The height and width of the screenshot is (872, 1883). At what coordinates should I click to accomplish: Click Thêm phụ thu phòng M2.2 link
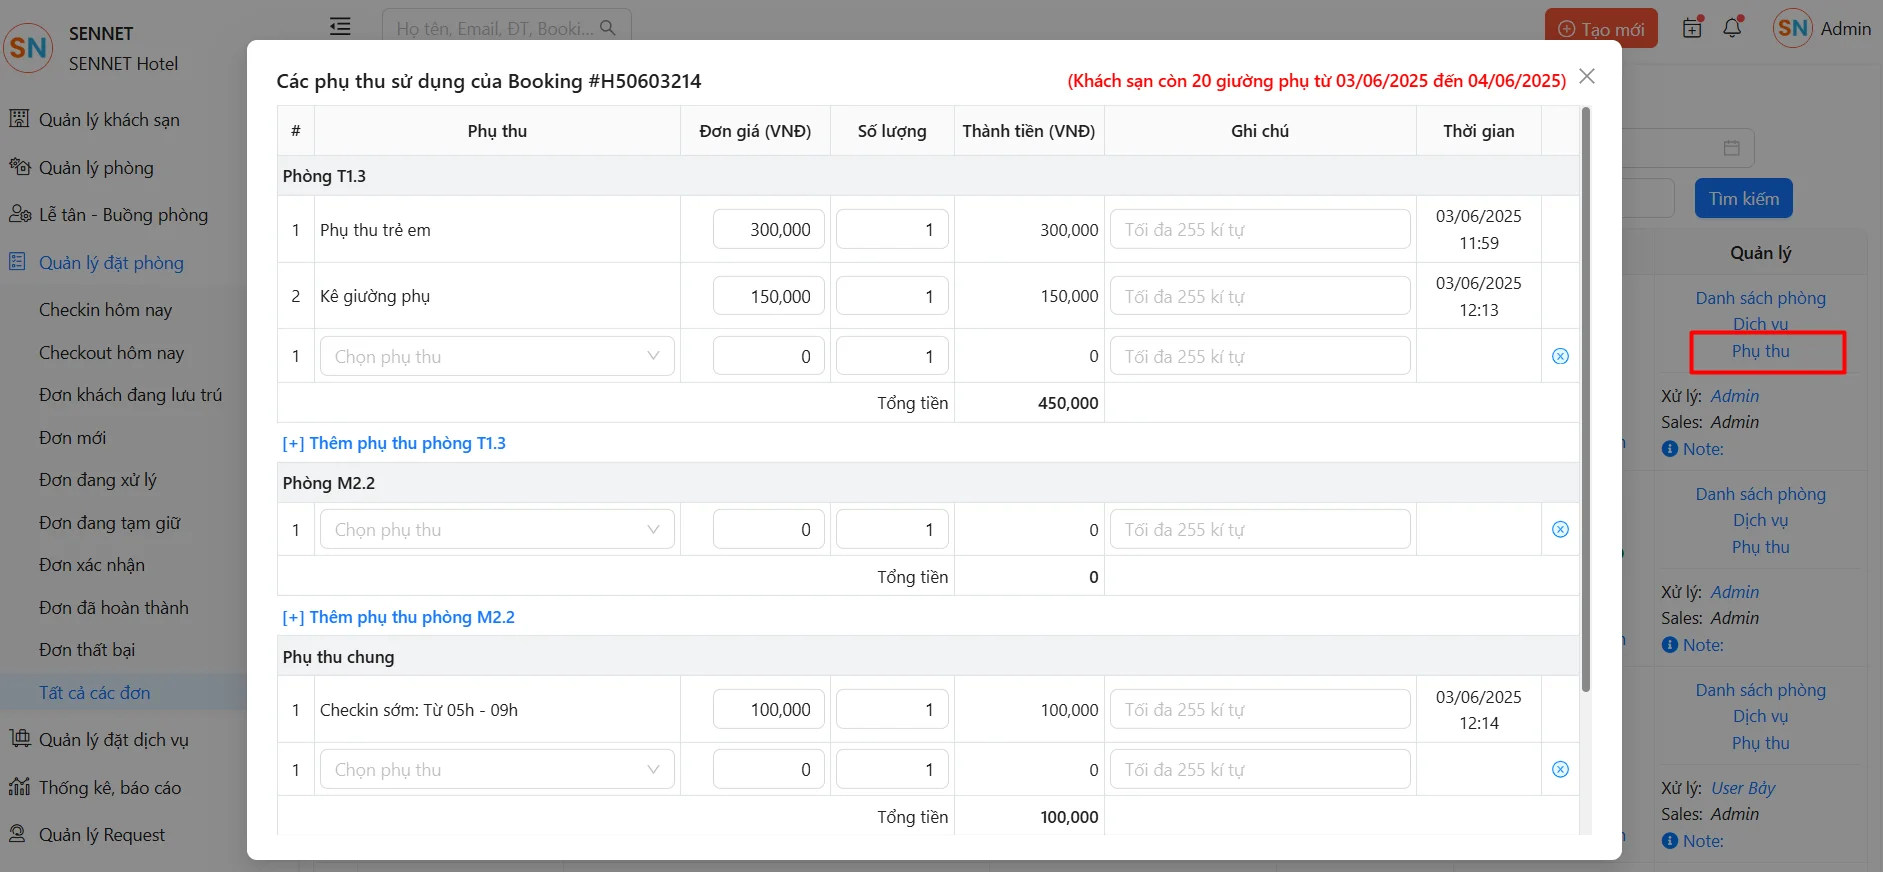[398, 617]
